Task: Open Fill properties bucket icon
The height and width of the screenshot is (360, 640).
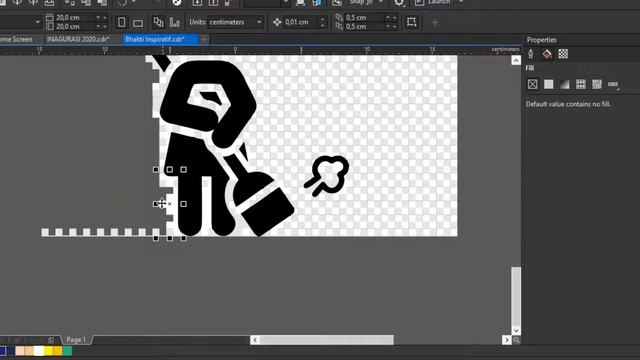Action: click(x=547, y=54)
